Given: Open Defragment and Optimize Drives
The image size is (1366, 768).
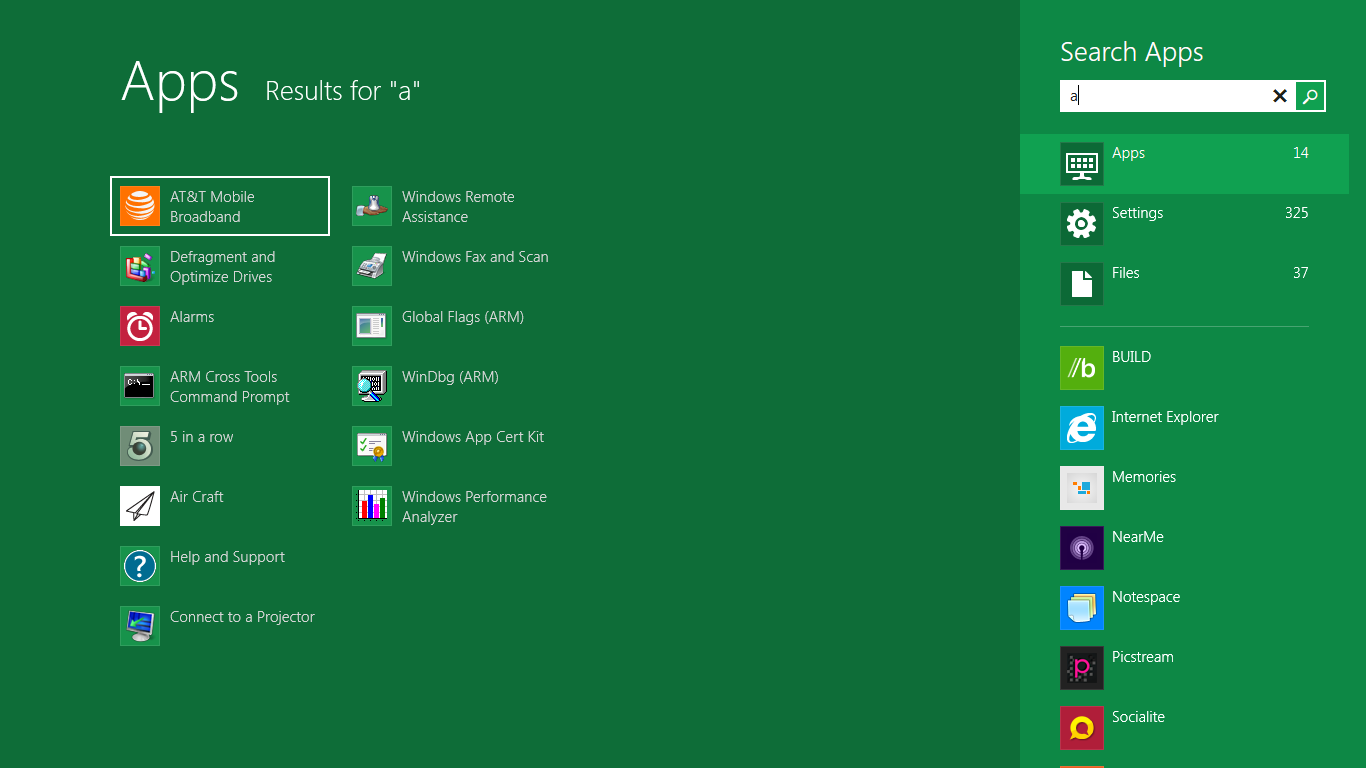Looking at the screenshot, I should (x=220, y=266).
